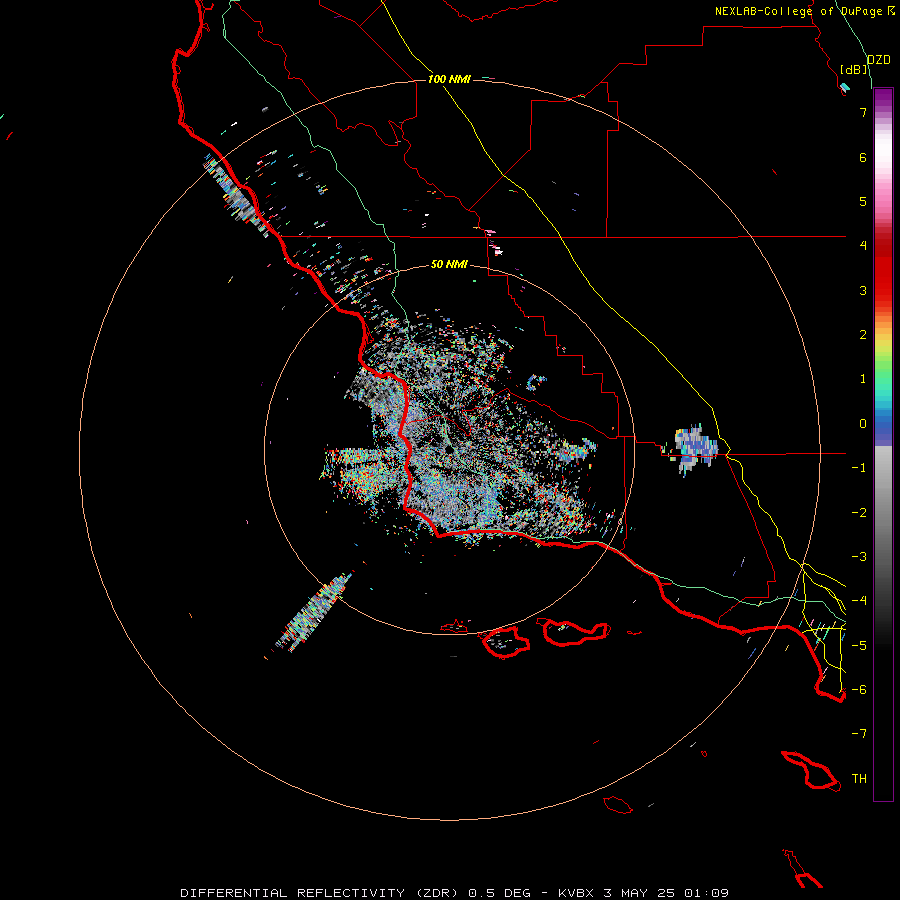Click the 4 value on color scale

point(863,246)
